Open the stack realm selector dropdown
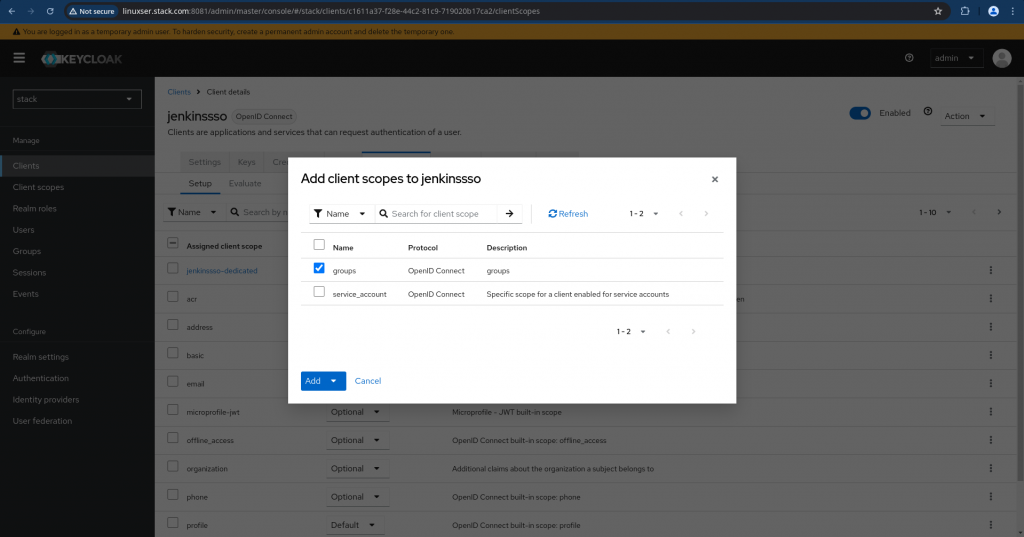This screenshot has height=537, width=1024. click(x=77, y=99)
